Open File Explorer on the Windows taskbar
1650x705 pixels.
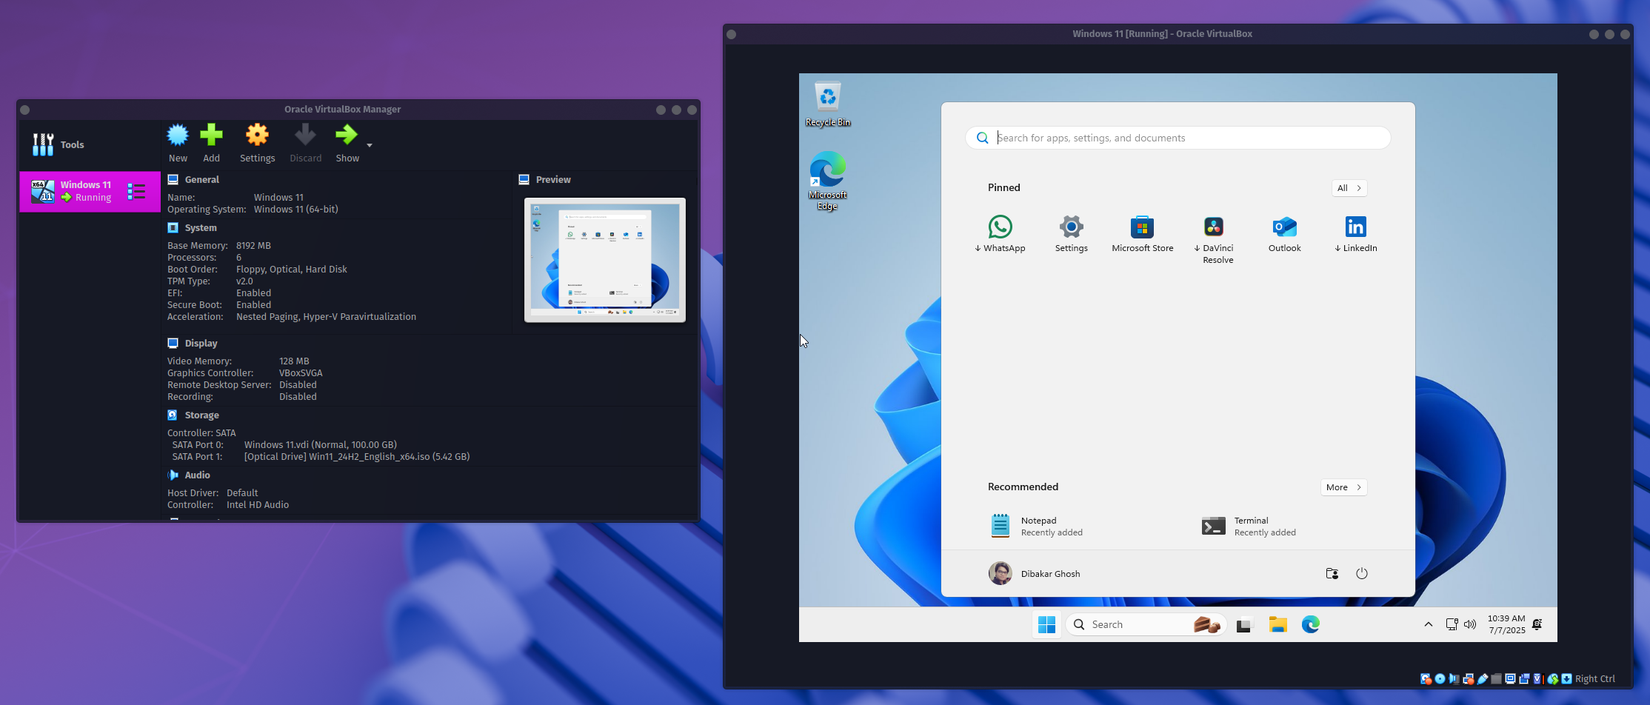point(1278,625)
